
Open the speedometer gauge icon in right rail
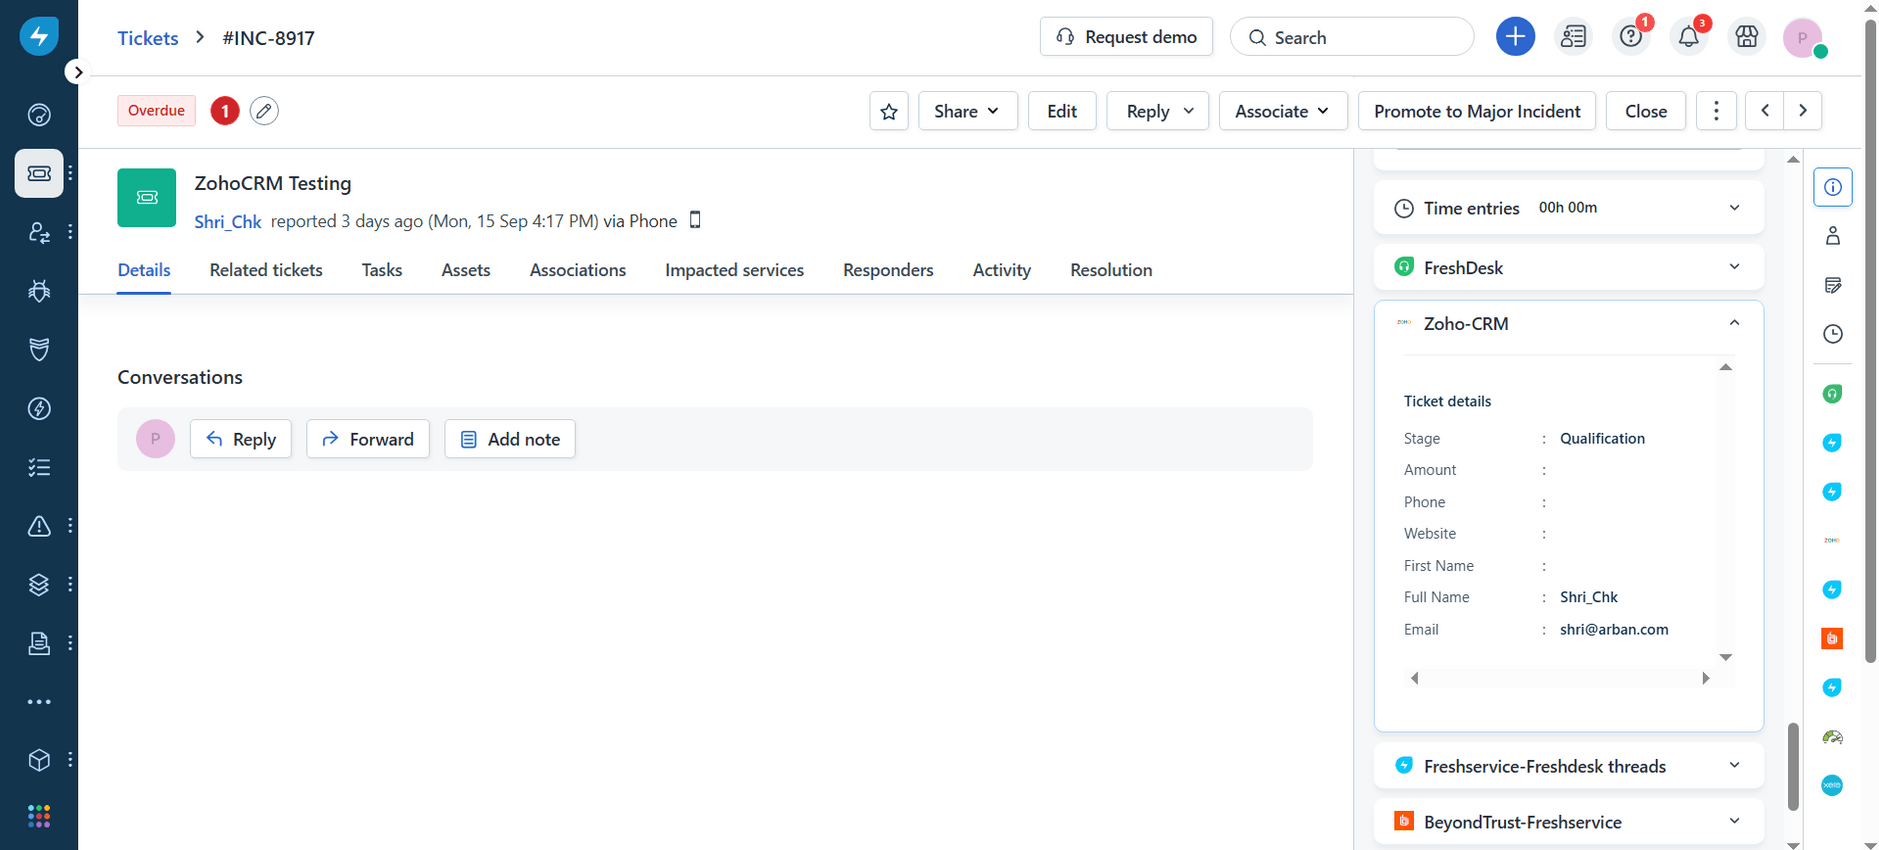pos(1832,737)
